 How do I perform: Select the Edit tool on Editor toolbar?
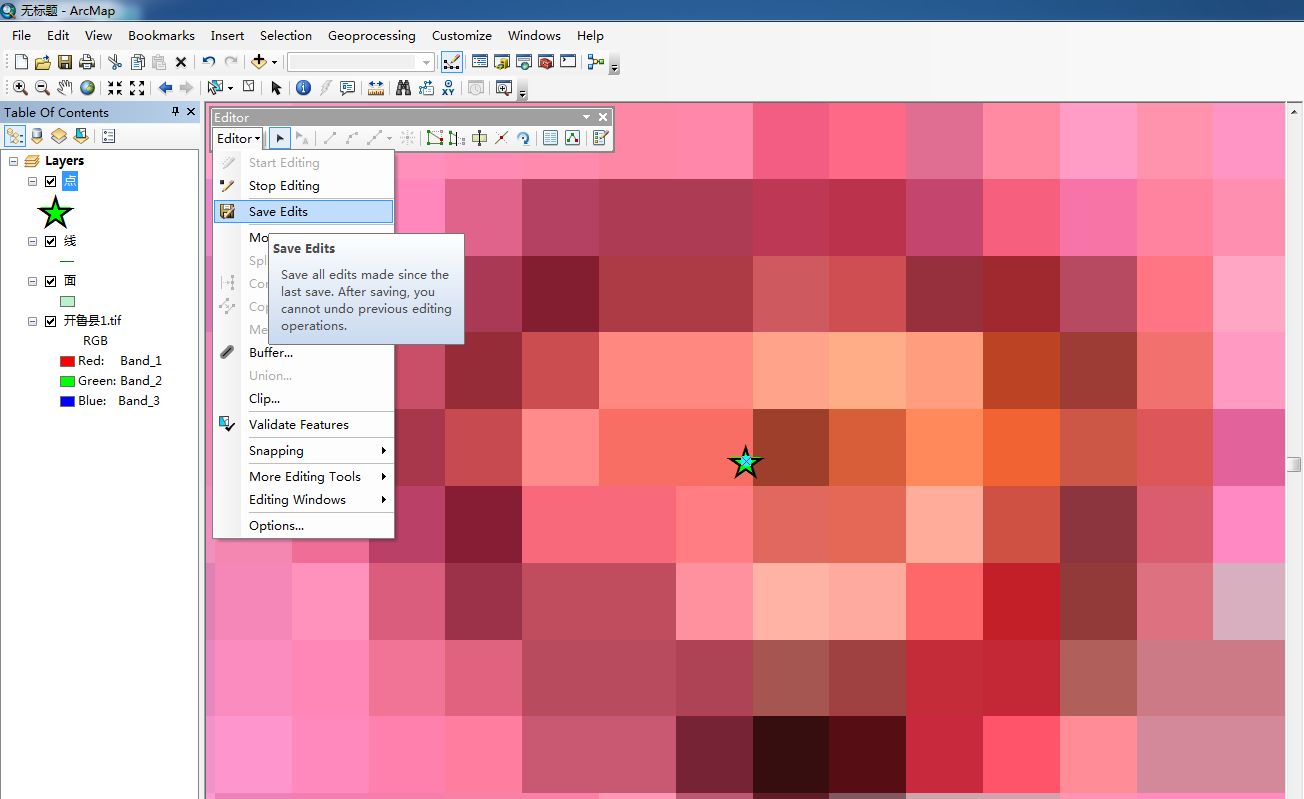coord(280,138)
